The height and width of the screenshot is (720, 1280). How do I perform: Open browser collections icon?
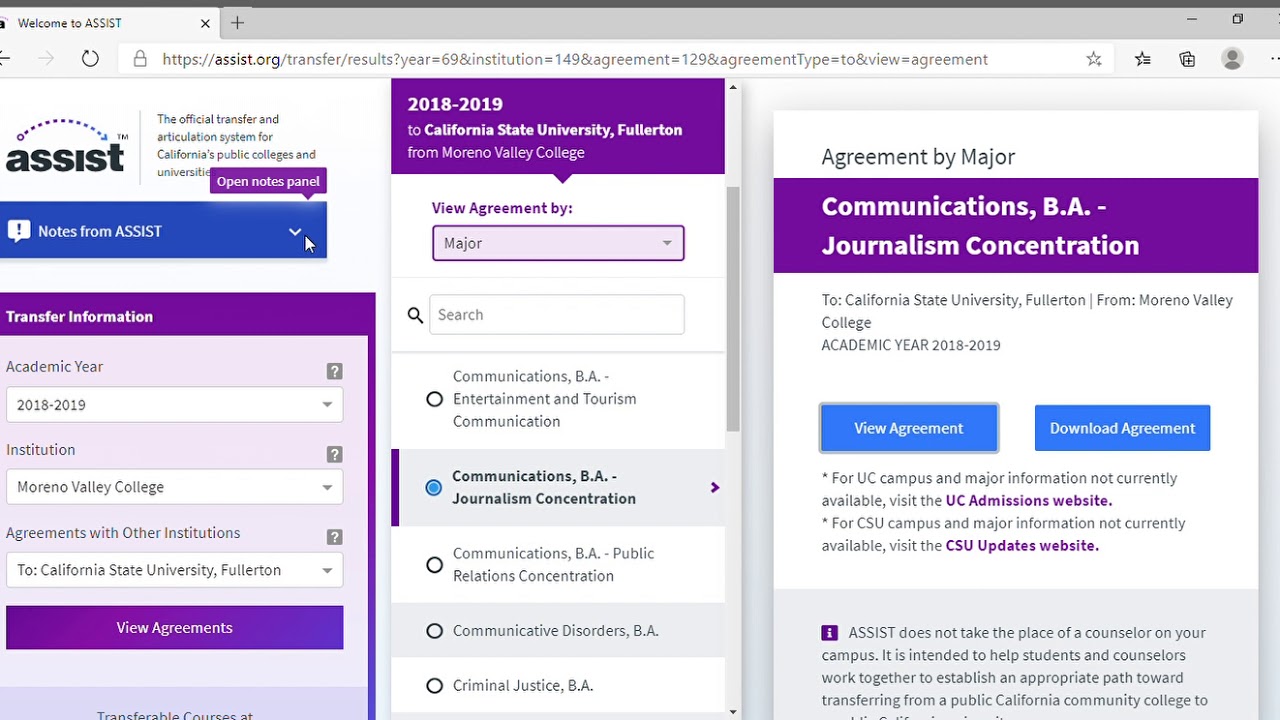tap(1187, 59)
